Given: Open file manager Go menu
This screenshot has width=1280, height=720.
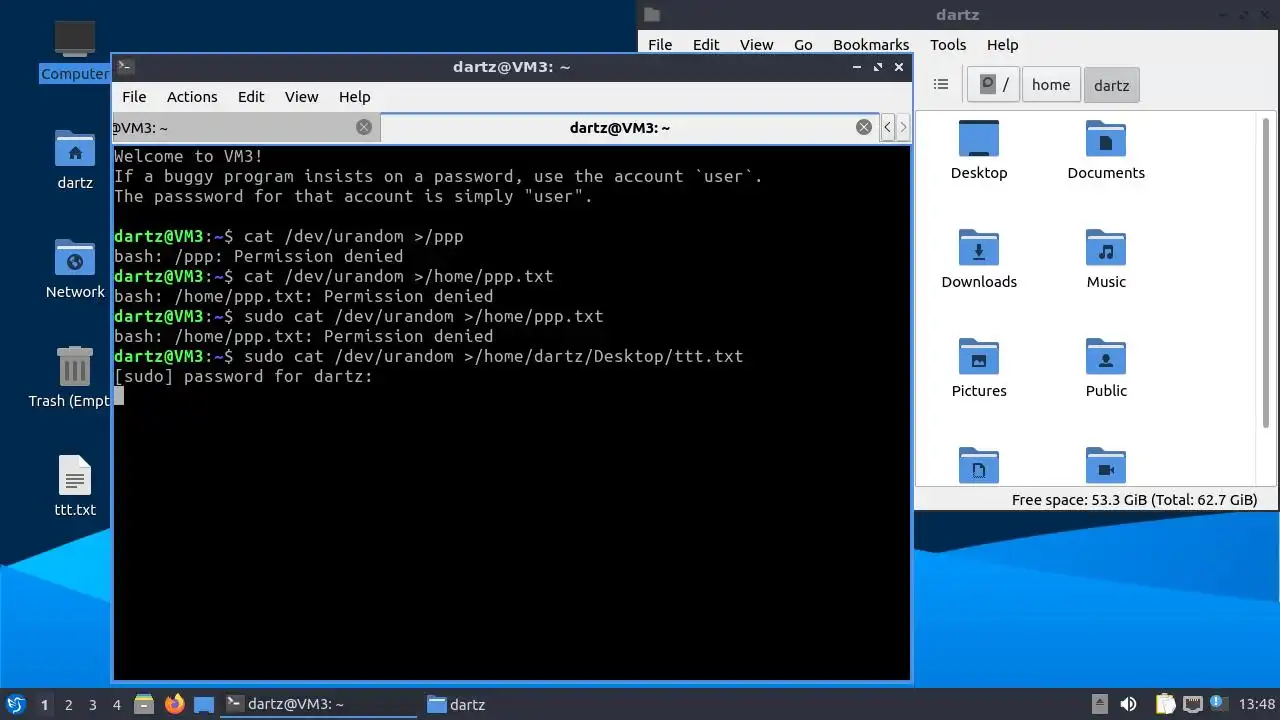Looking at the screenshot, I should pyautogui.click(x=803, y=45).
